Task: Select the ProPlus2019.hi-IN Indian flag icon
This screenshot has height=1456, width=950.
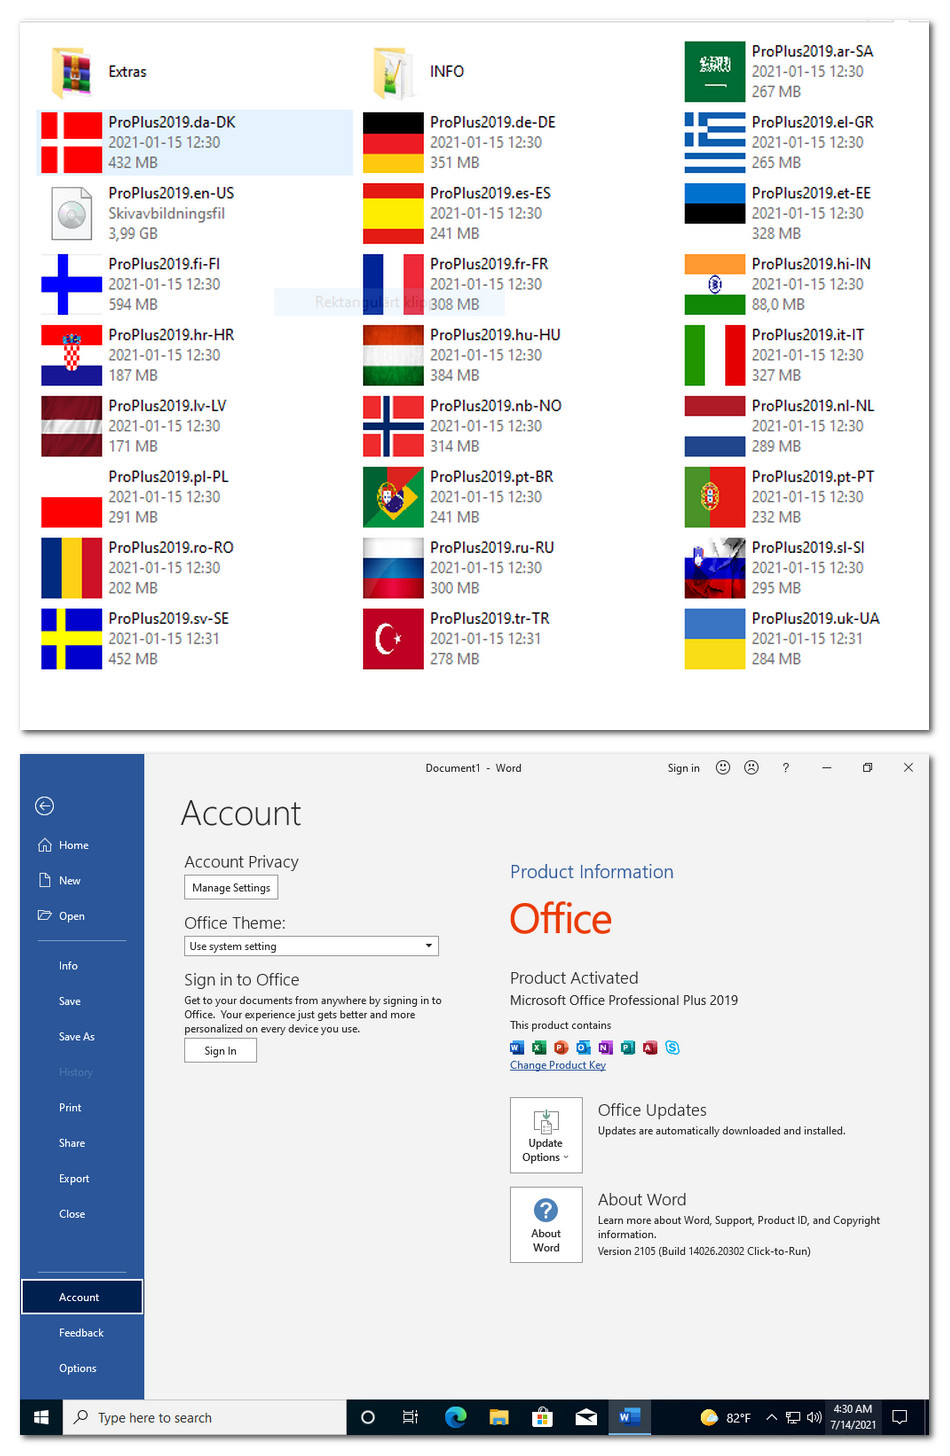Action: pos(715,285)
